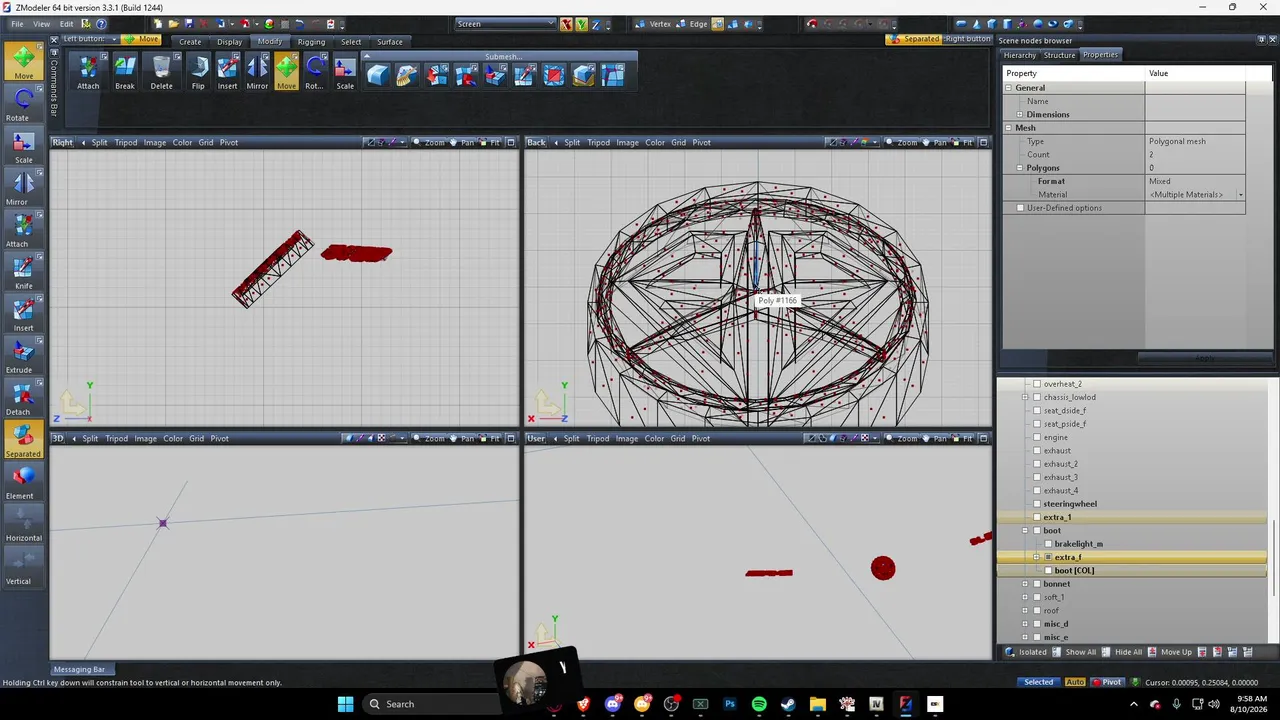Toggle X axis lock button
1280x720 pixels.
click(567, 24)
